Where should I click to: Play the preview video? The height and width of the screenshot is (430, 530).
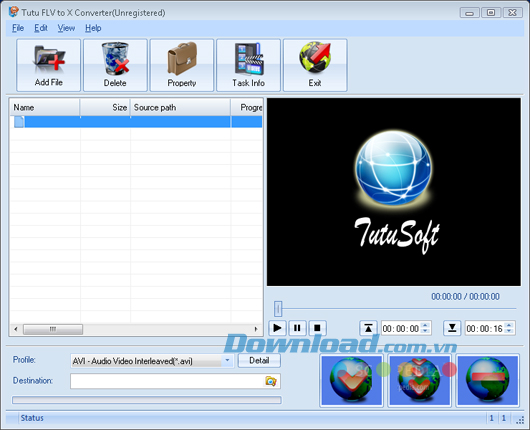(277, 328)
